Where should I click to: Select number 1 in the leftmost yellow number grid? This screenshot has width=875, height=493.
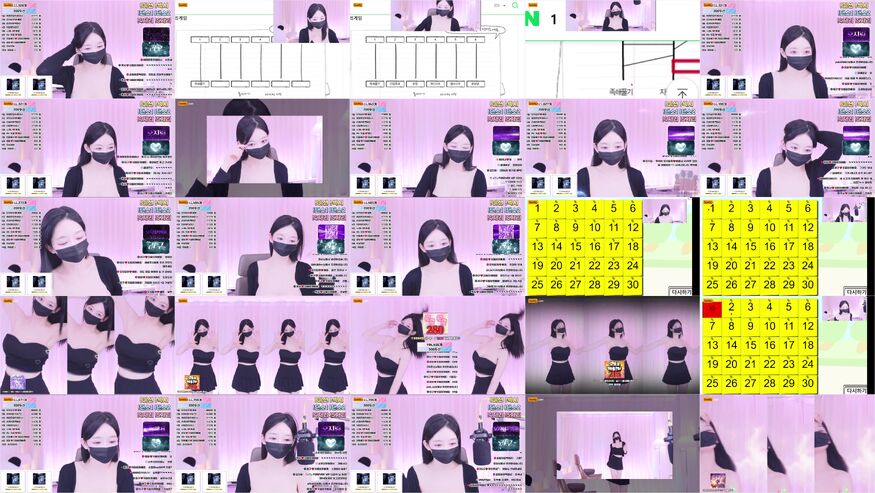tap(537, 208)
